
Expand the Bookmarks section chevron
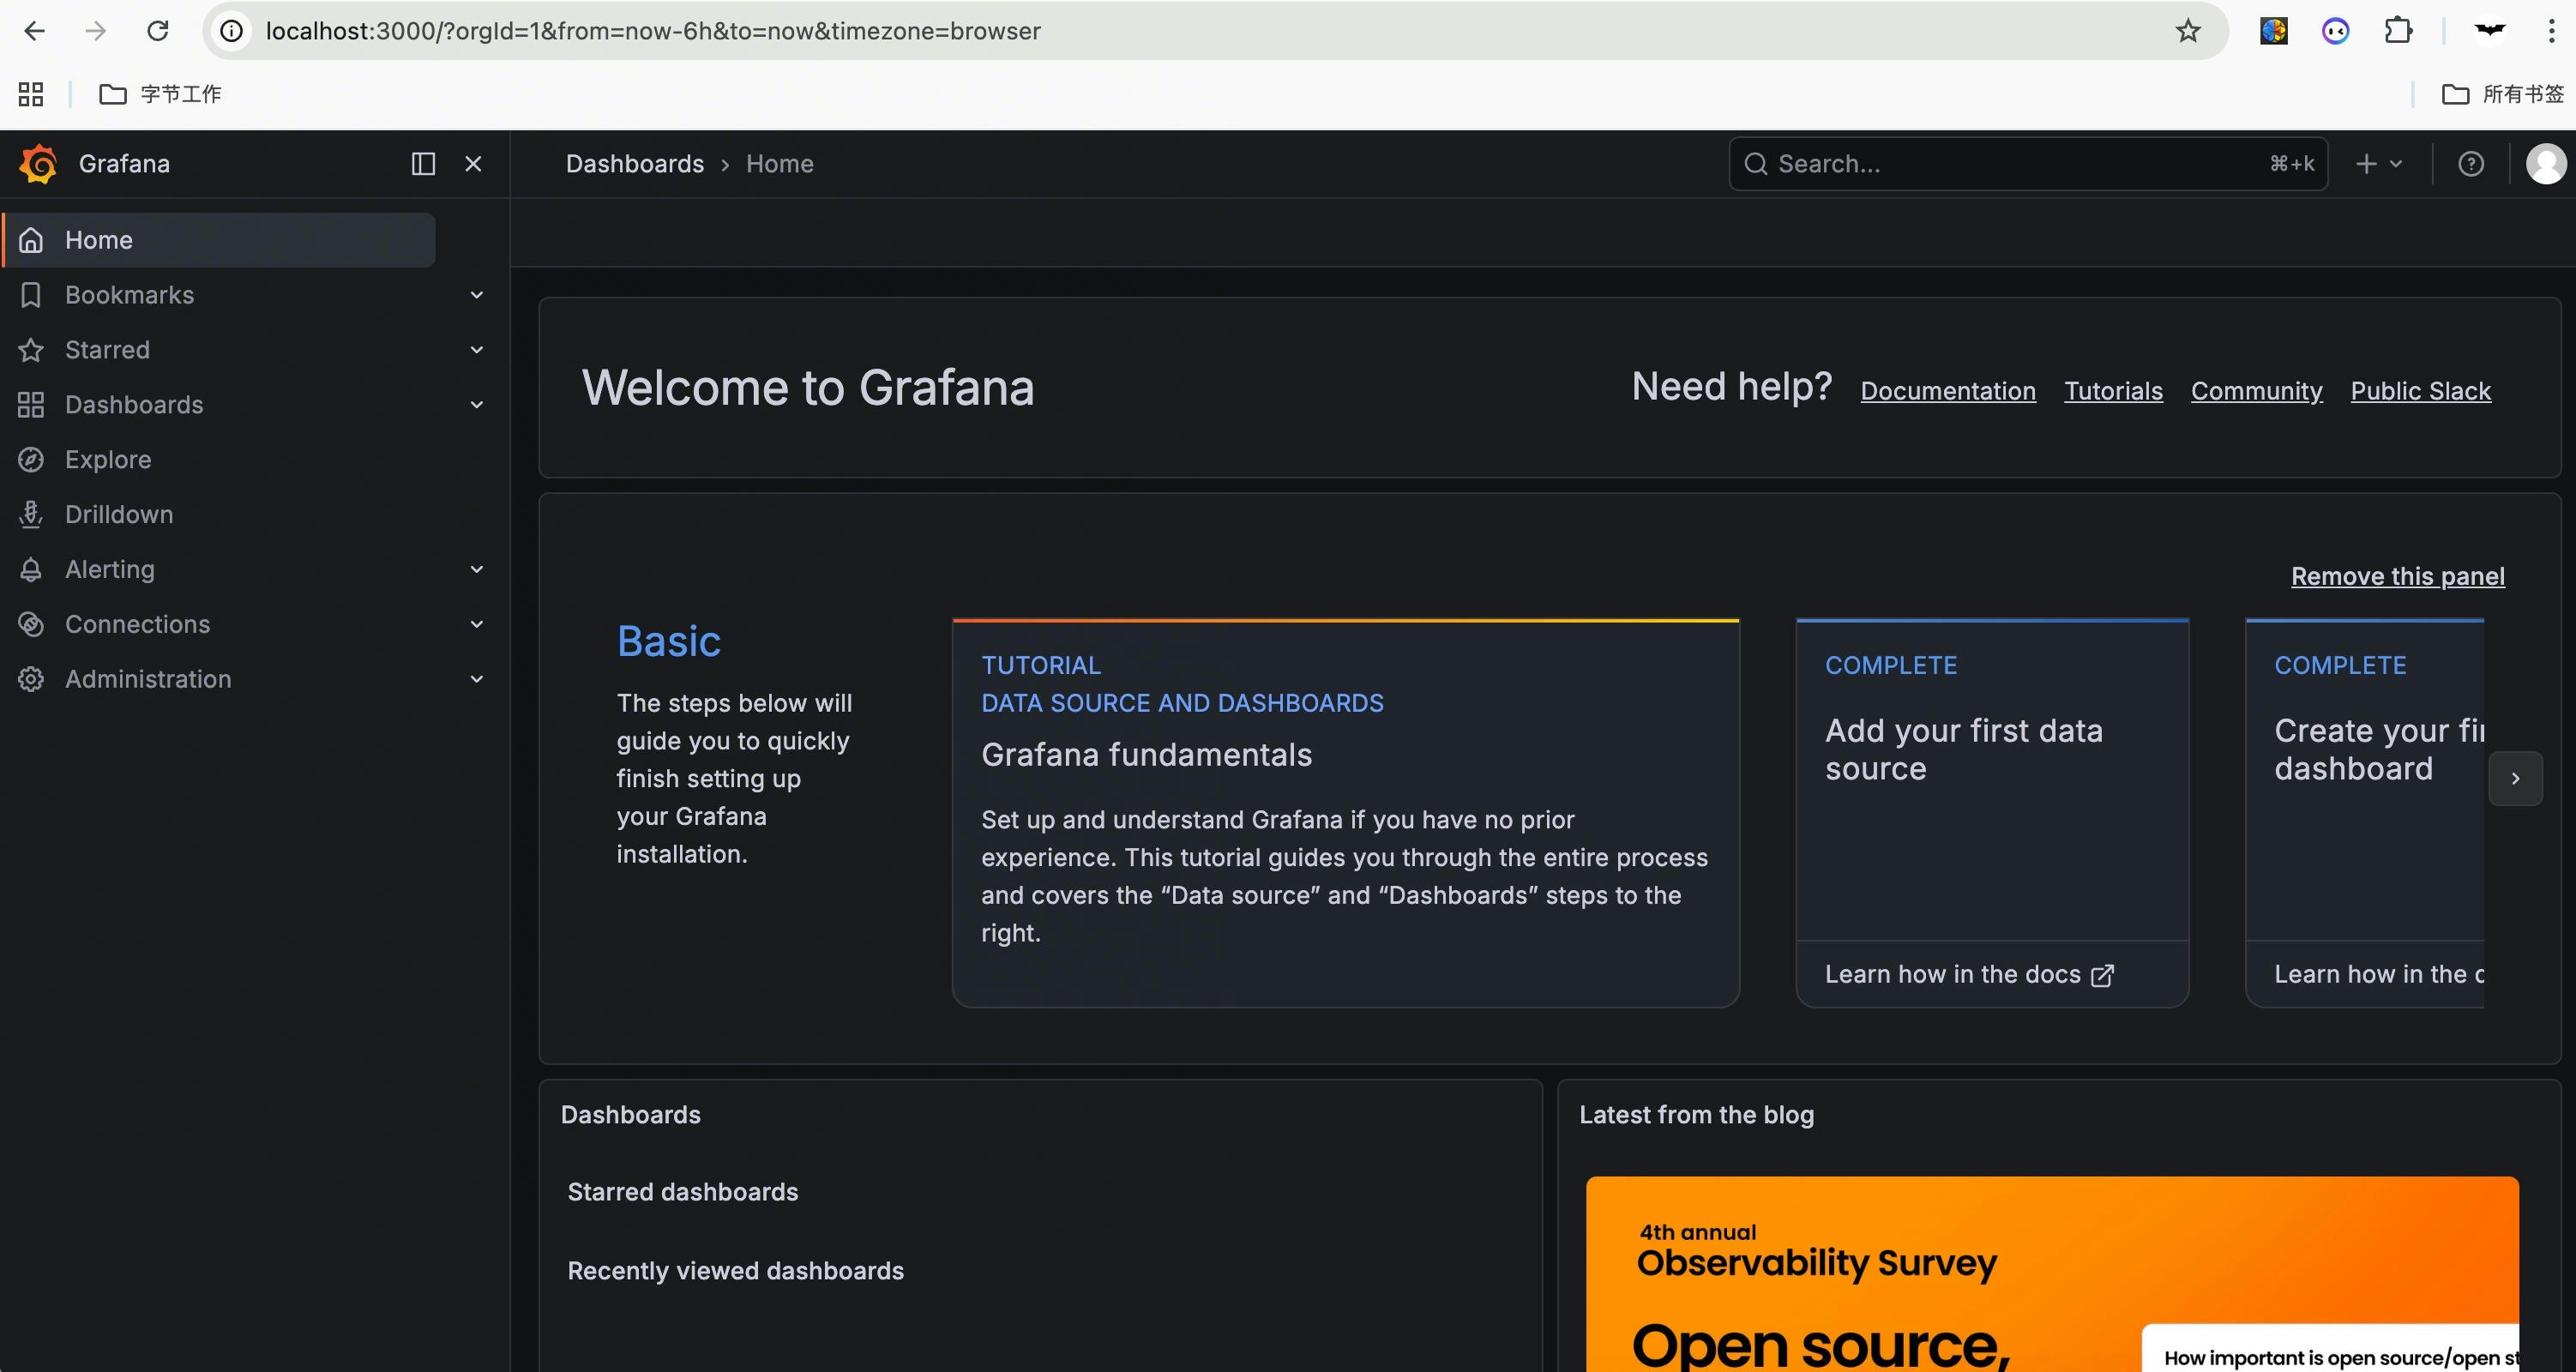pyautogui.click(x=477, y=295)
